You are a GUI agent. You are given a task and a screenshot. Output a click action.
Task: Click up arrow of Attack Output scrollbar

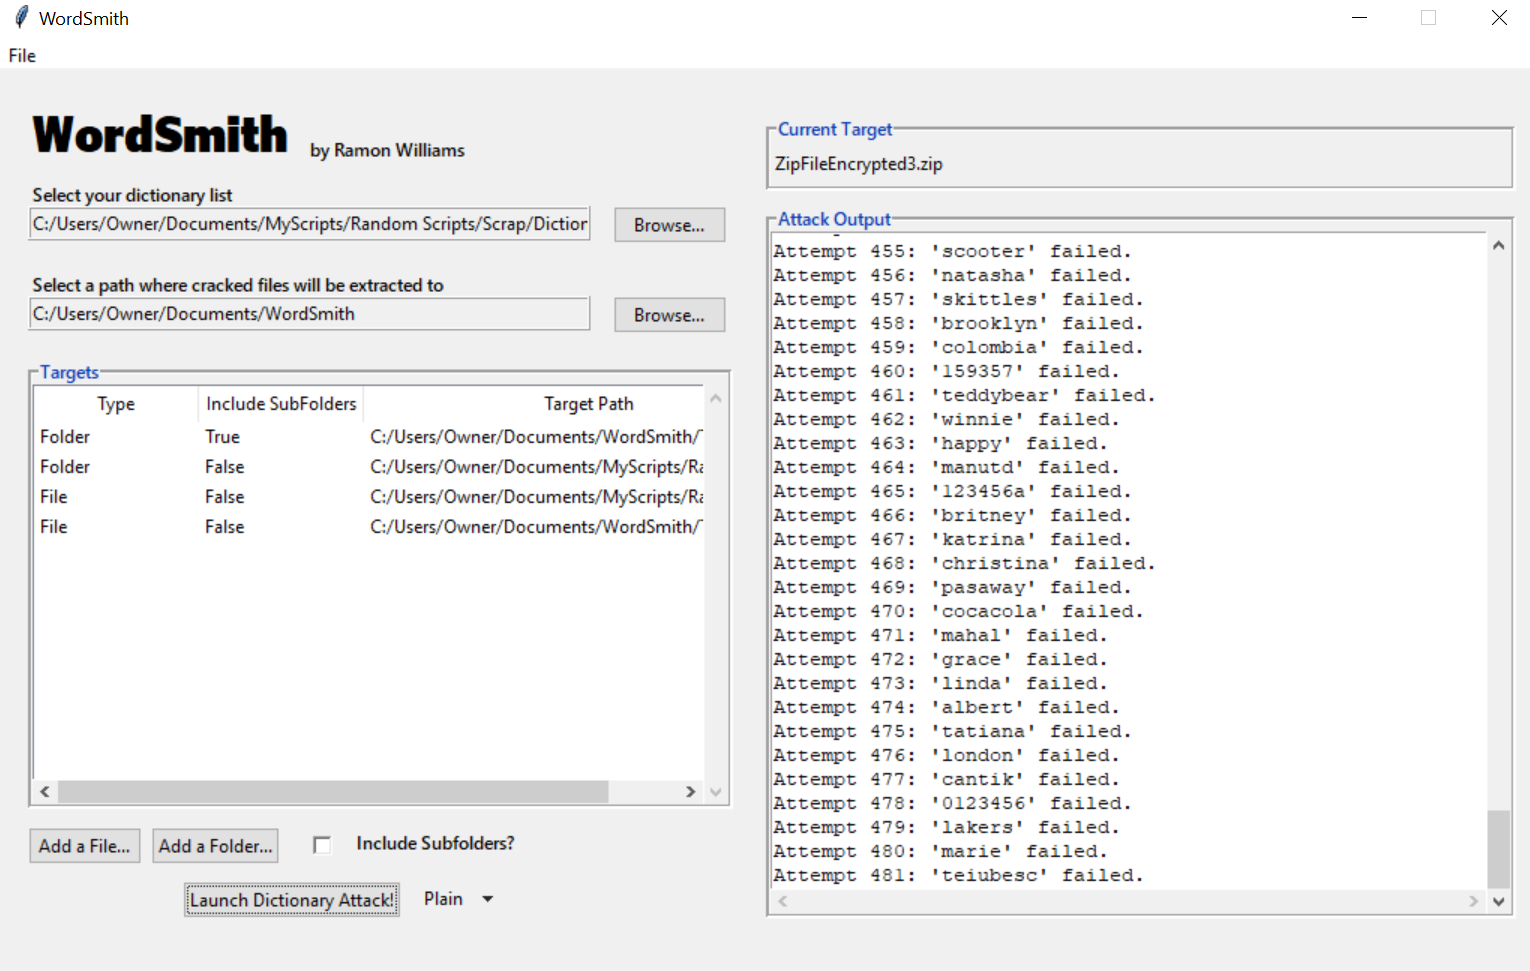1498,245
